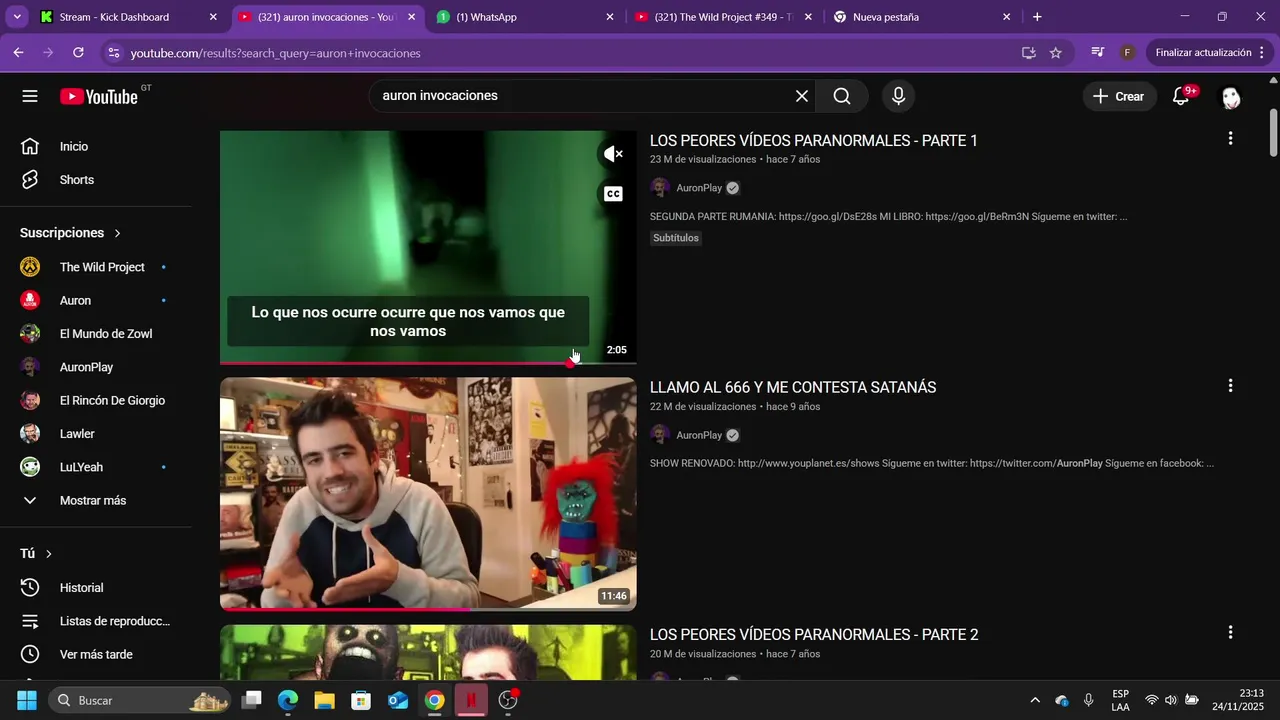1280x720 pixels.
Task: Unmute the video preview
Action: click(x=613, y=154)
